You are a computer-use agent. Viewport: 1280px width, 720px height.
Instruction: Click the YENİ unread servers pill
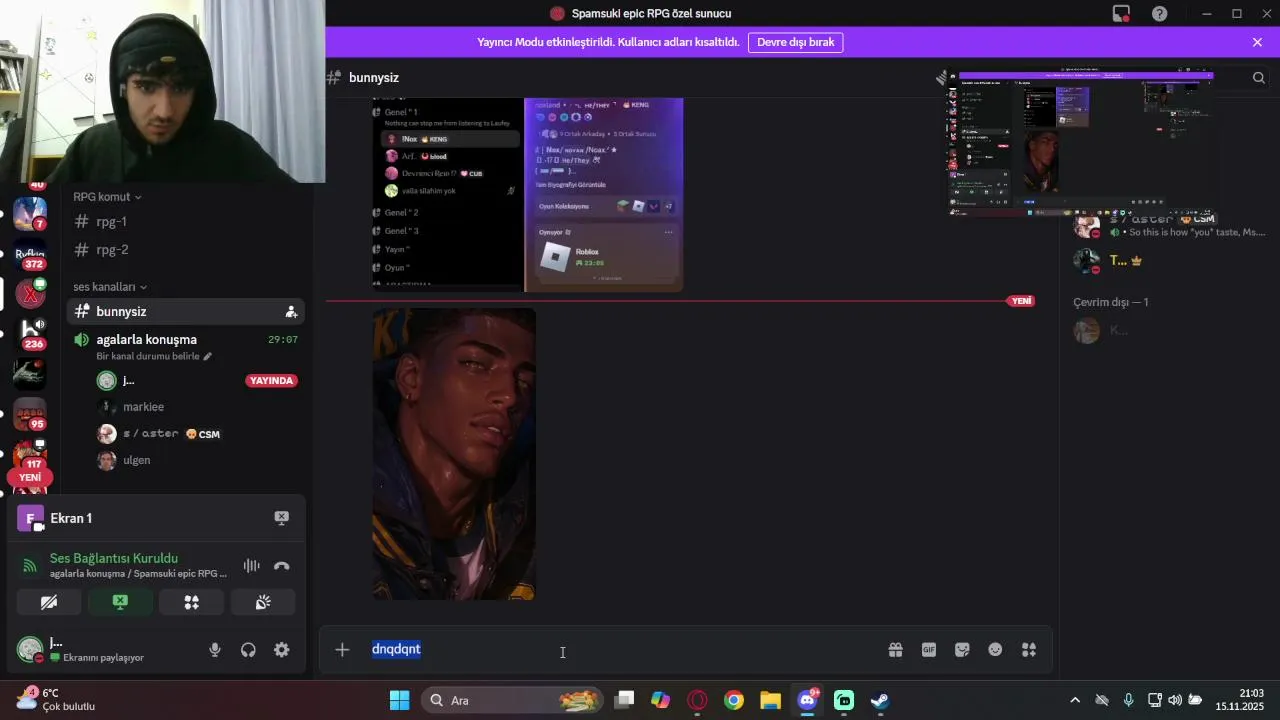[x=30, y=477]
